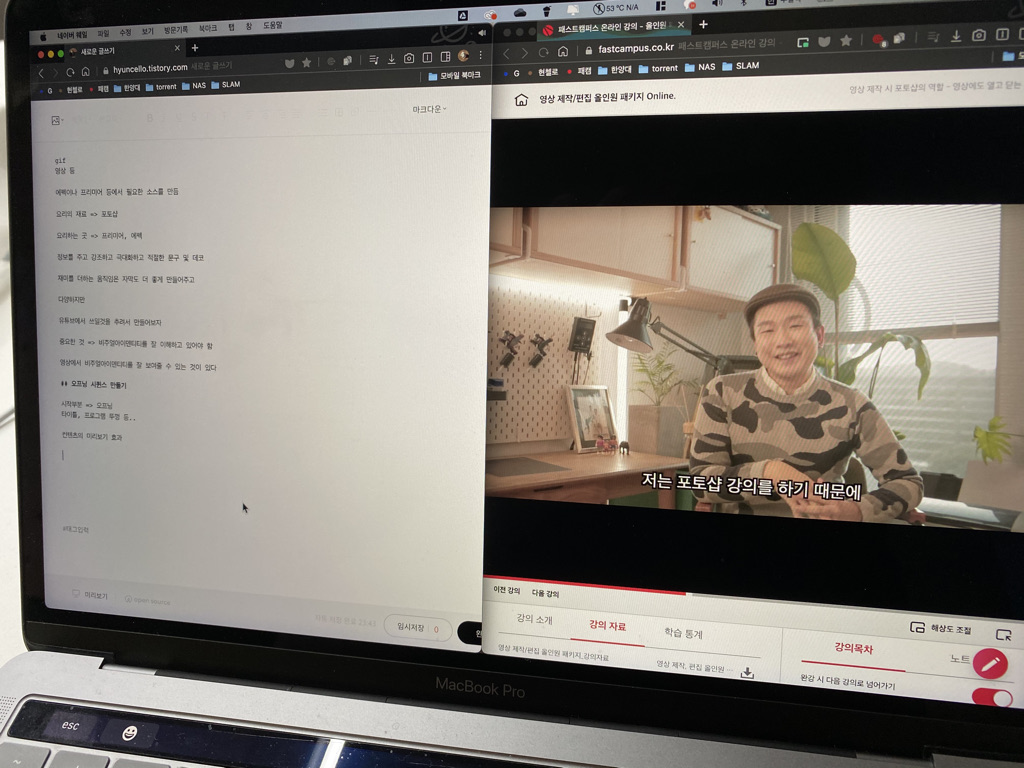Reload the hyuncello.tistory.com page
The height and width of the screenshot is (768, 1024).
(x=71, y=72)
